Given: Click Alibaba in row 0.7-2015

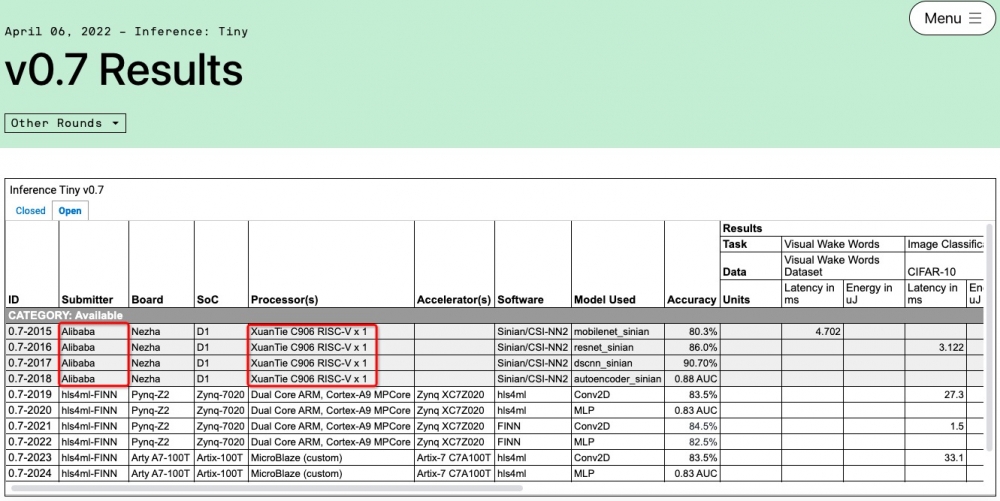Looking at the screenshot, I should pyautogui.click(x=78, y=331).
